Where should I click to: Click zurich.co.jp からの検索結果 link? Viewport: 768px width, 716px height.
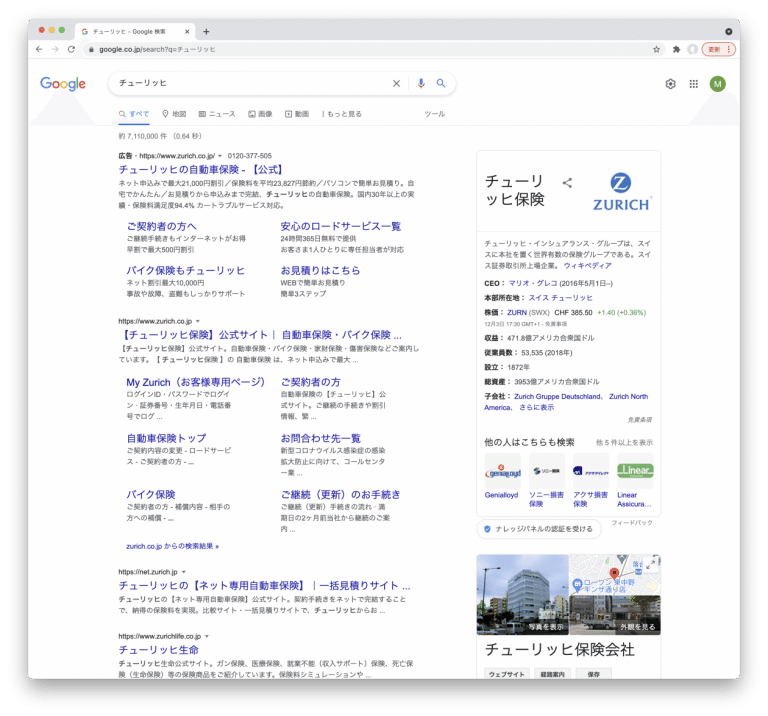[172, 546]
